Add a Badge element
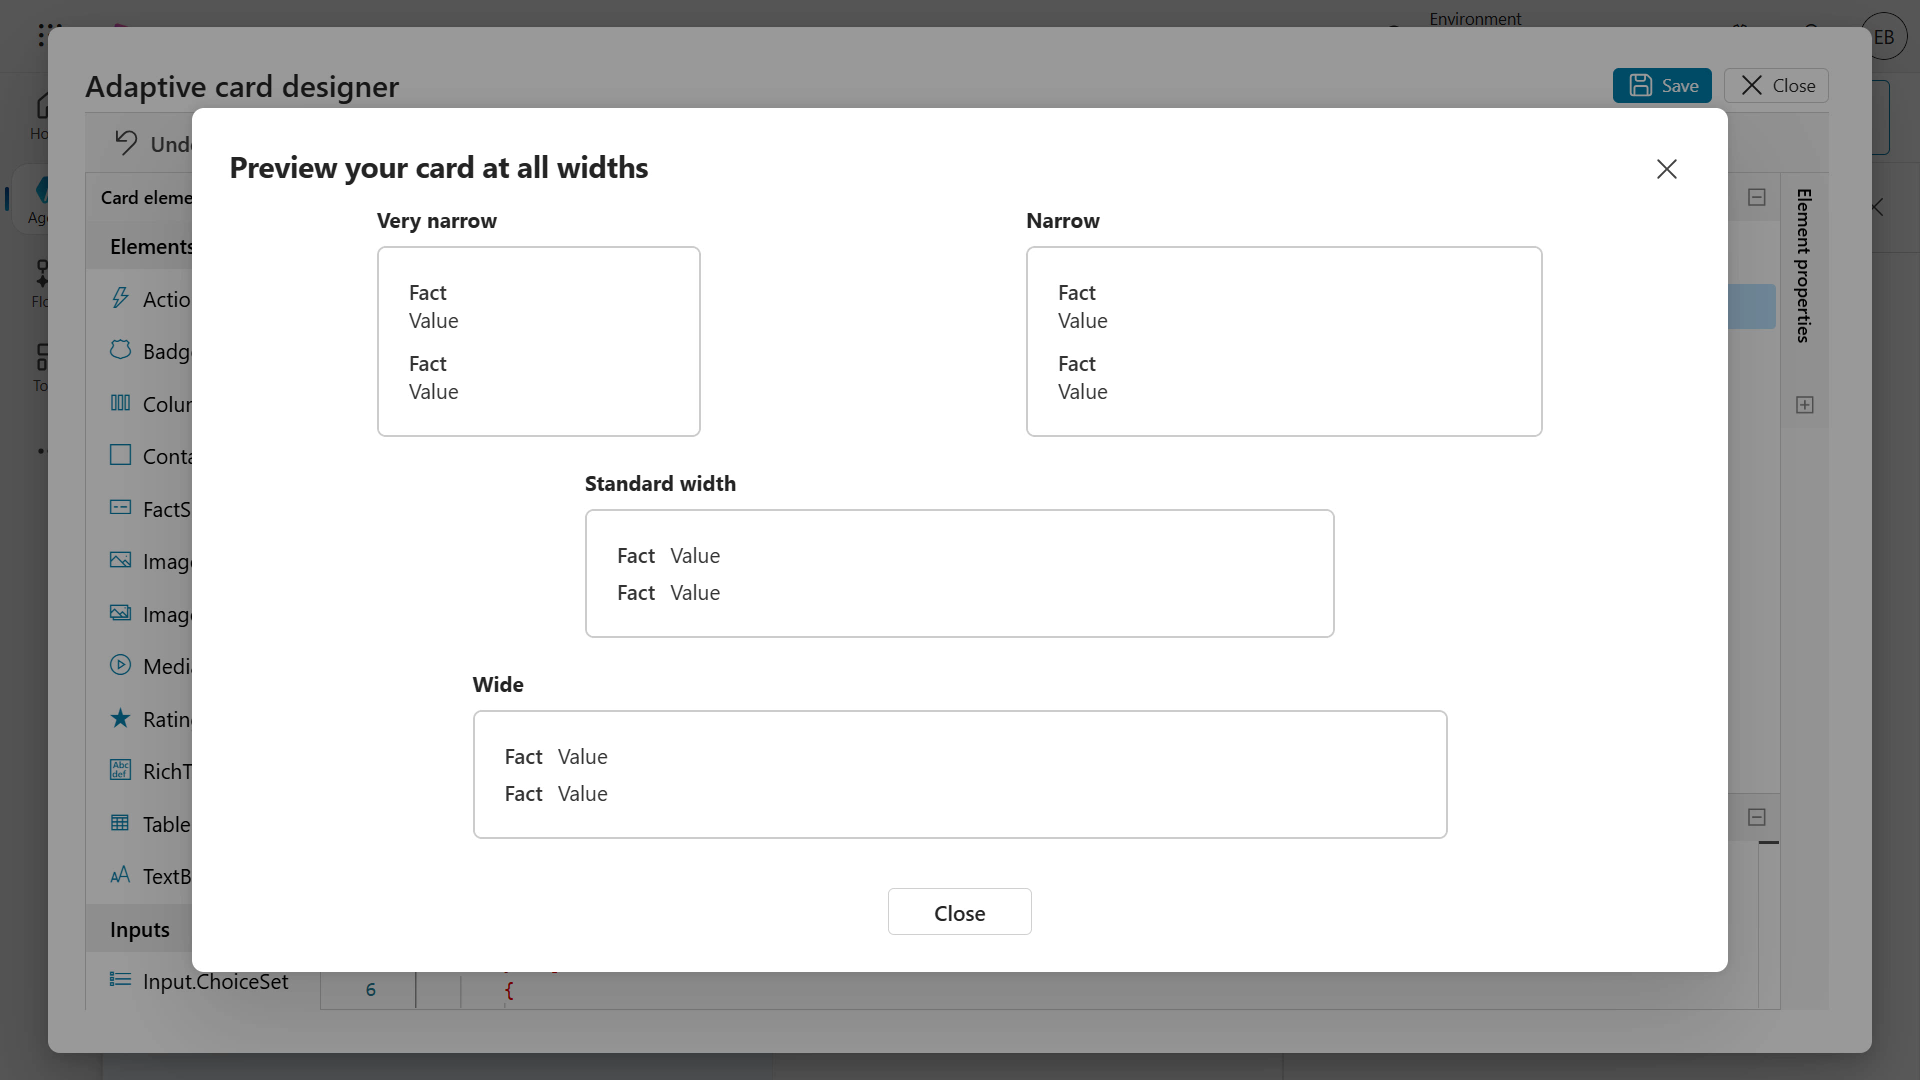Screen dimensions: 1920x1080 pyautogui.click(x=121, y=351)
